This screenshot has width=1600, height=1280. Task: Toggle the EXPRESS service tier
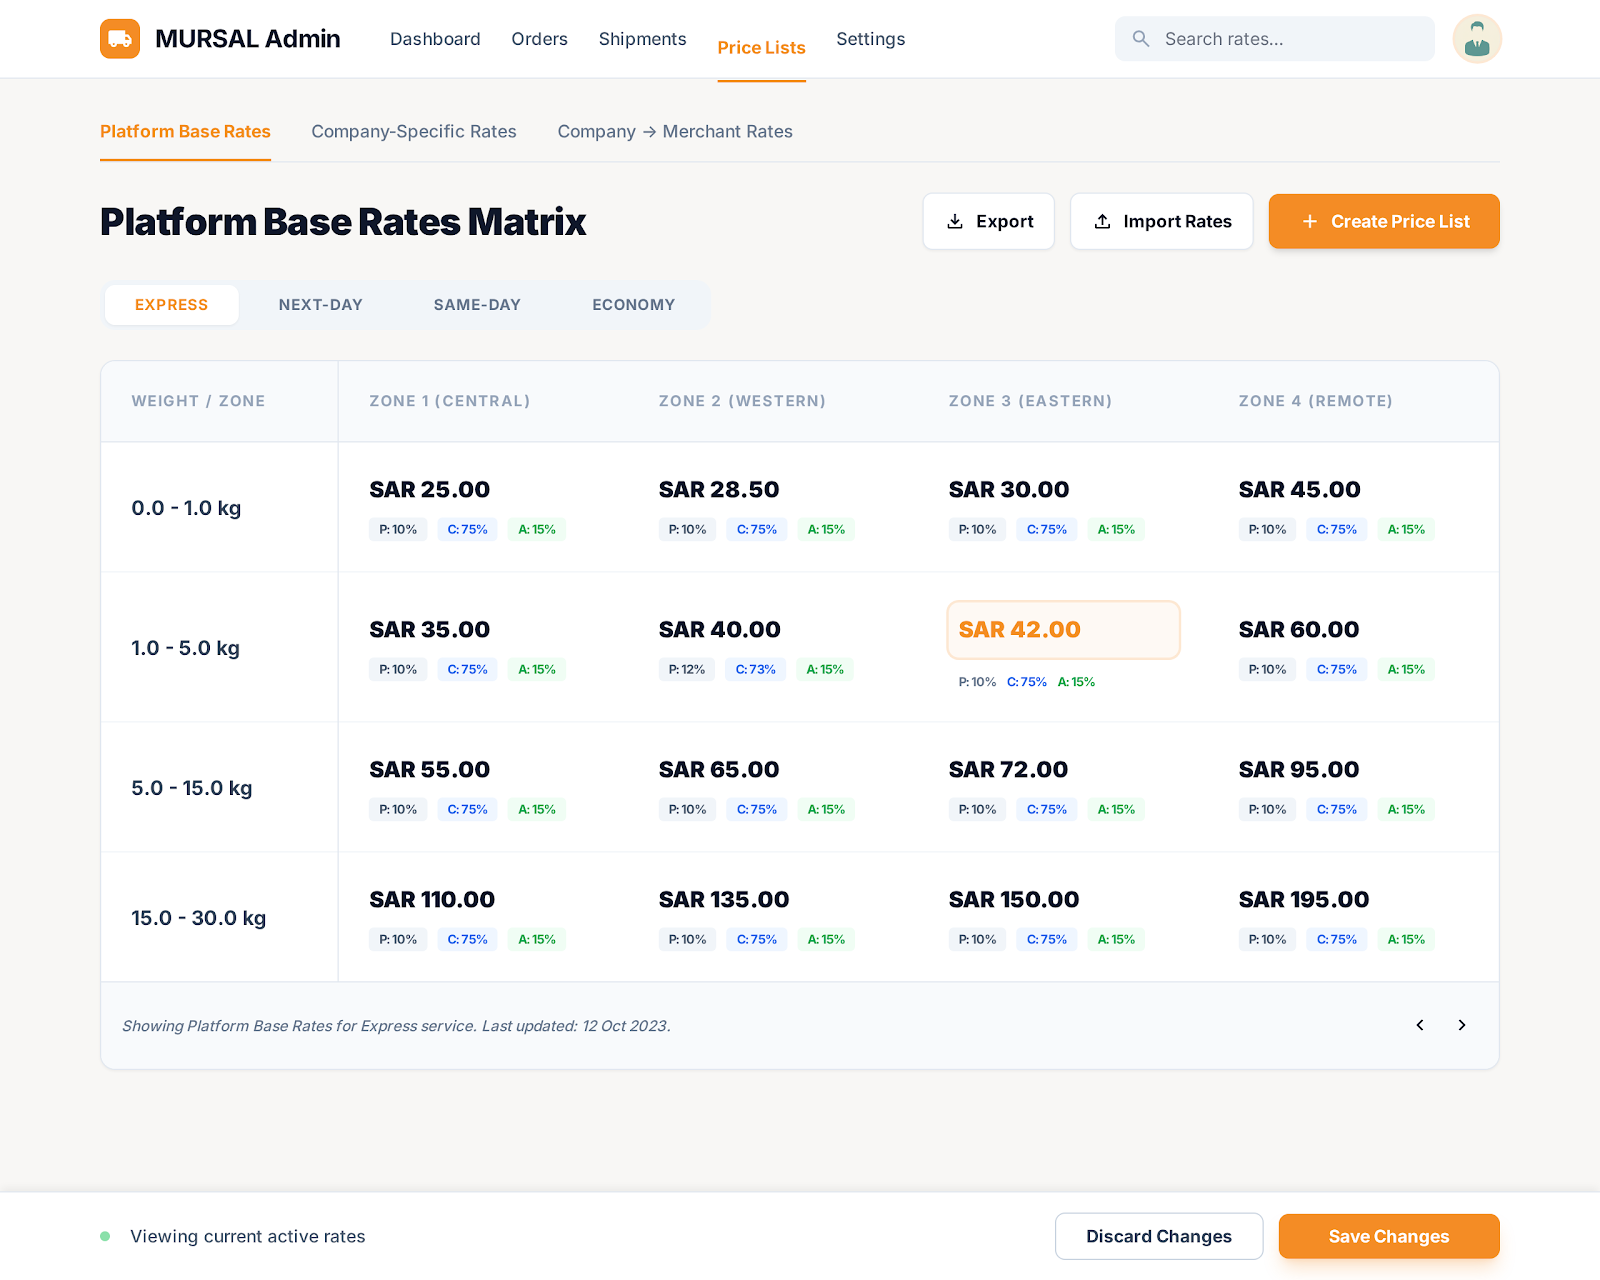click(x=171, y=304)
